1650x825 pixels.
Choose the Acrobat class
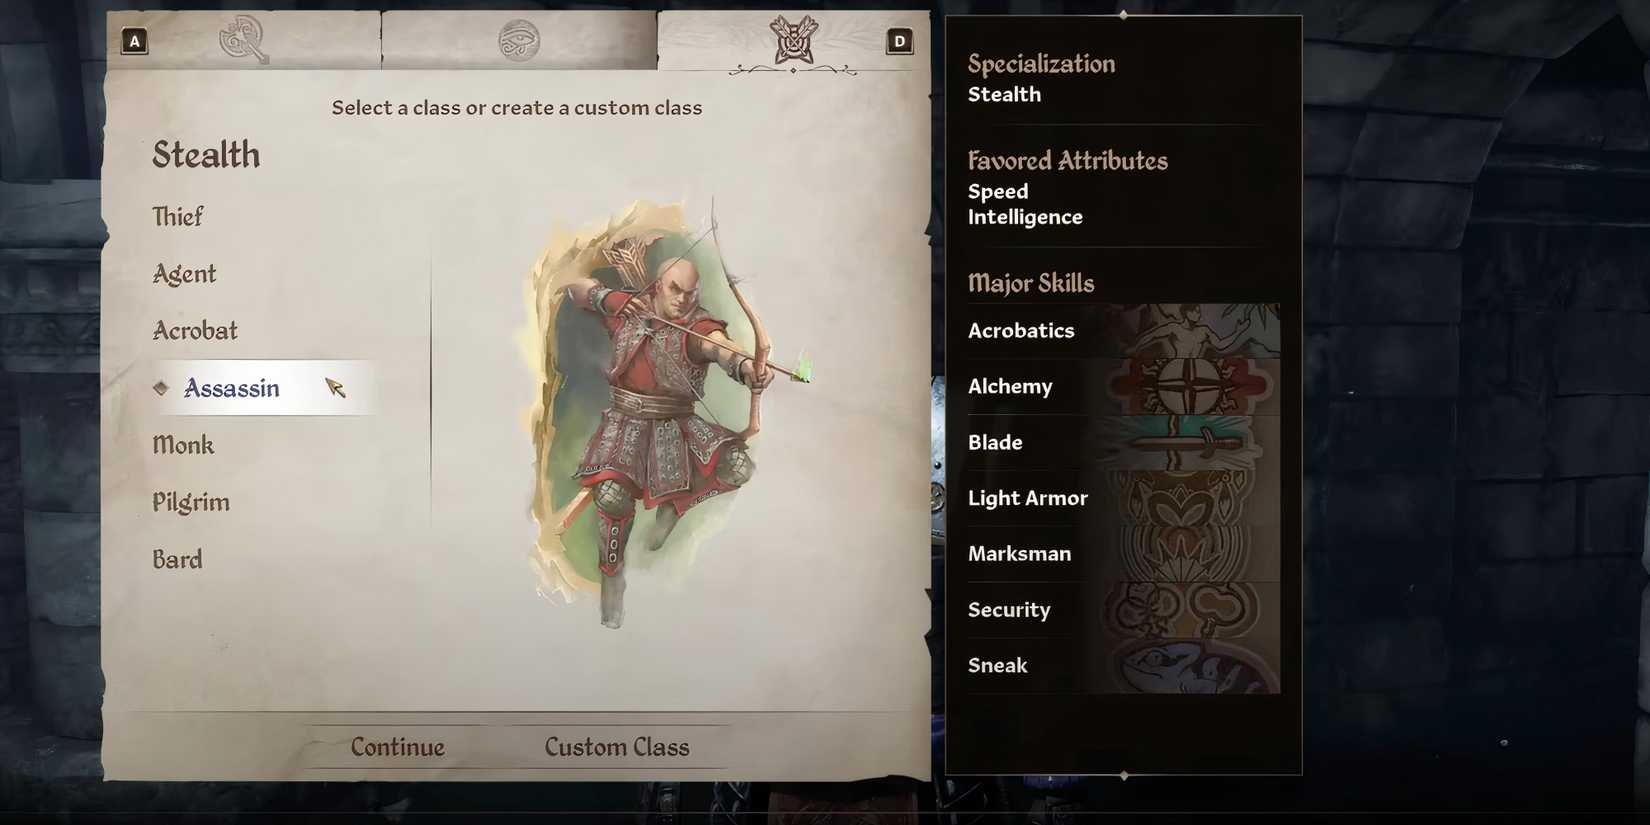tap(195, 330)
